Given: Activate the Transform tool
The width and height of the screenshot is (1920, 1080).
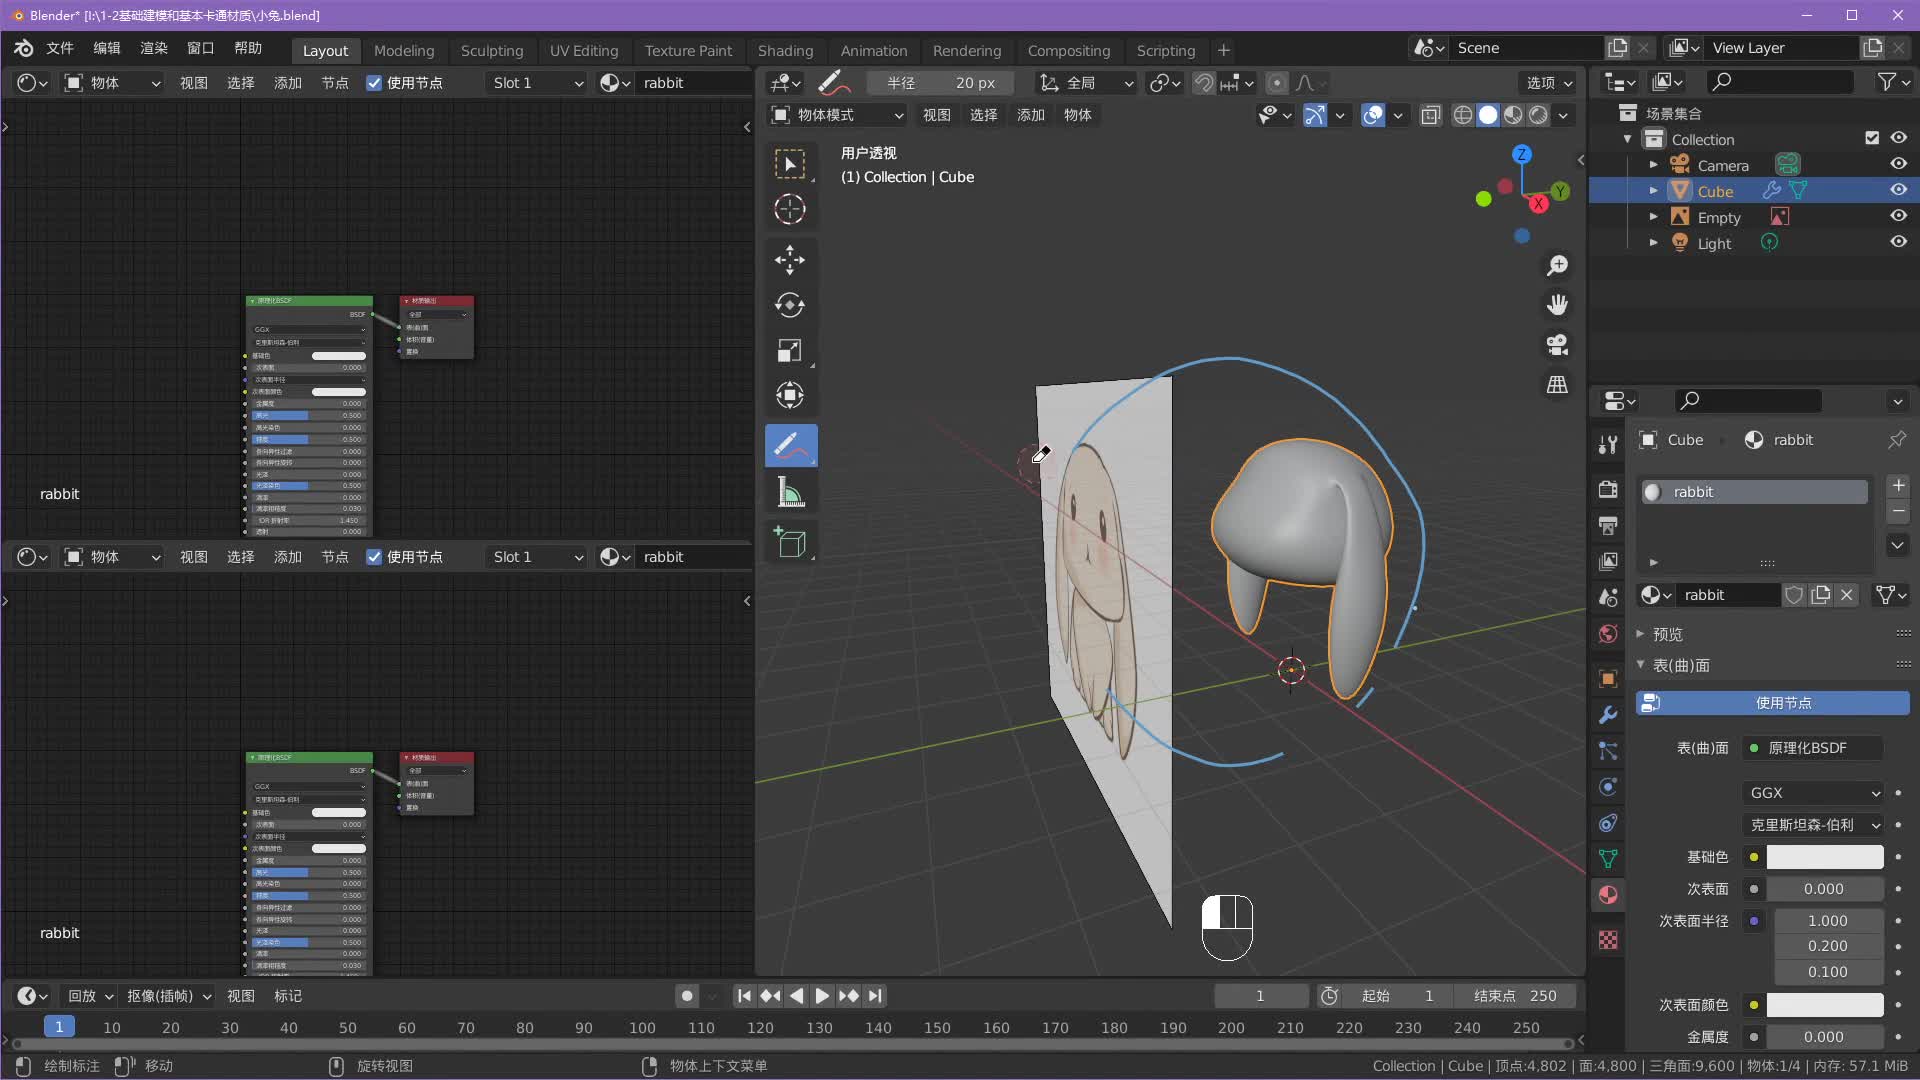Looking at the screenshot, I should [x=790, y=395].
